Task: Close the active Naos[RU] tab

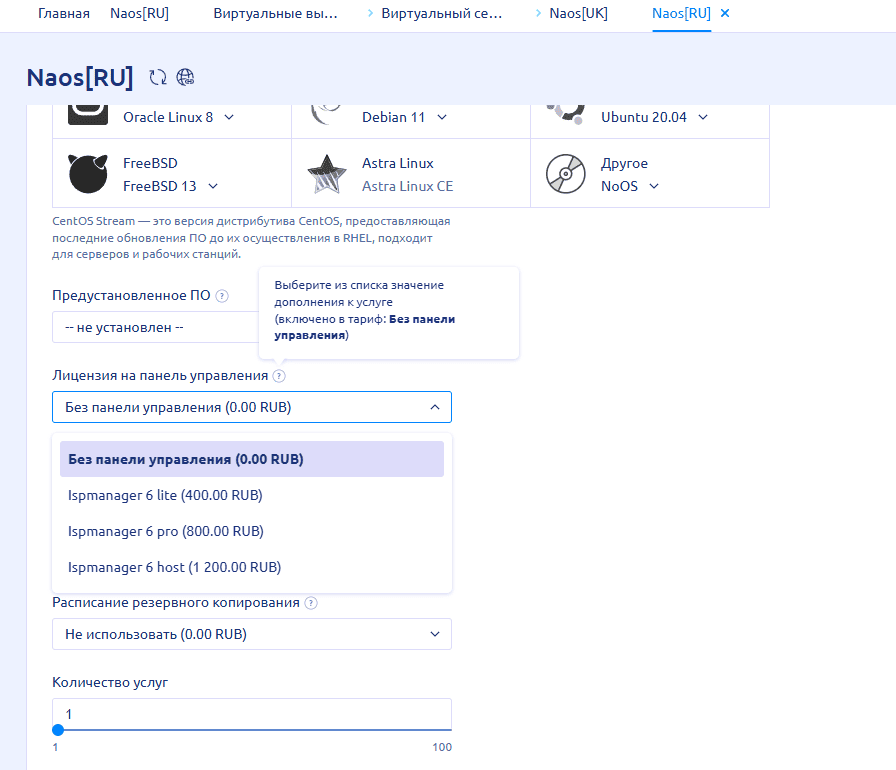Action: (725, 14)
